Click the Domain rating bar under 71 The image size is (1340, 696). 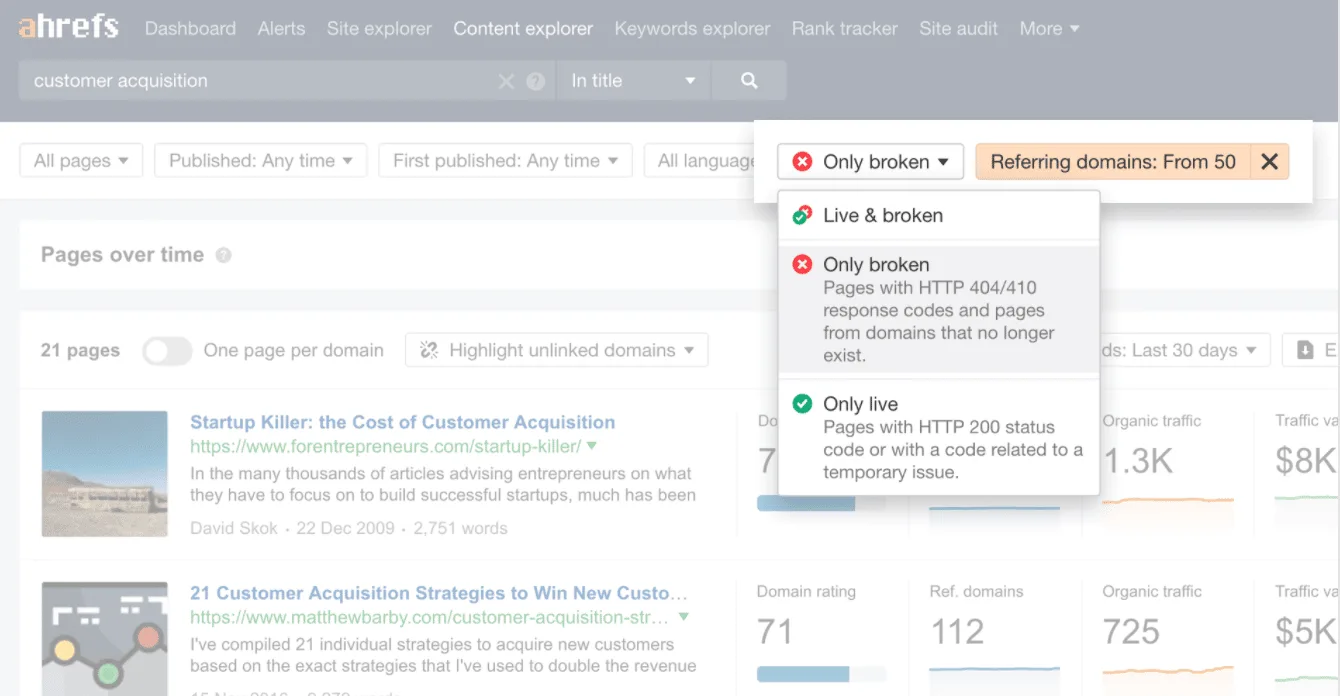click(x=821, y=674)
